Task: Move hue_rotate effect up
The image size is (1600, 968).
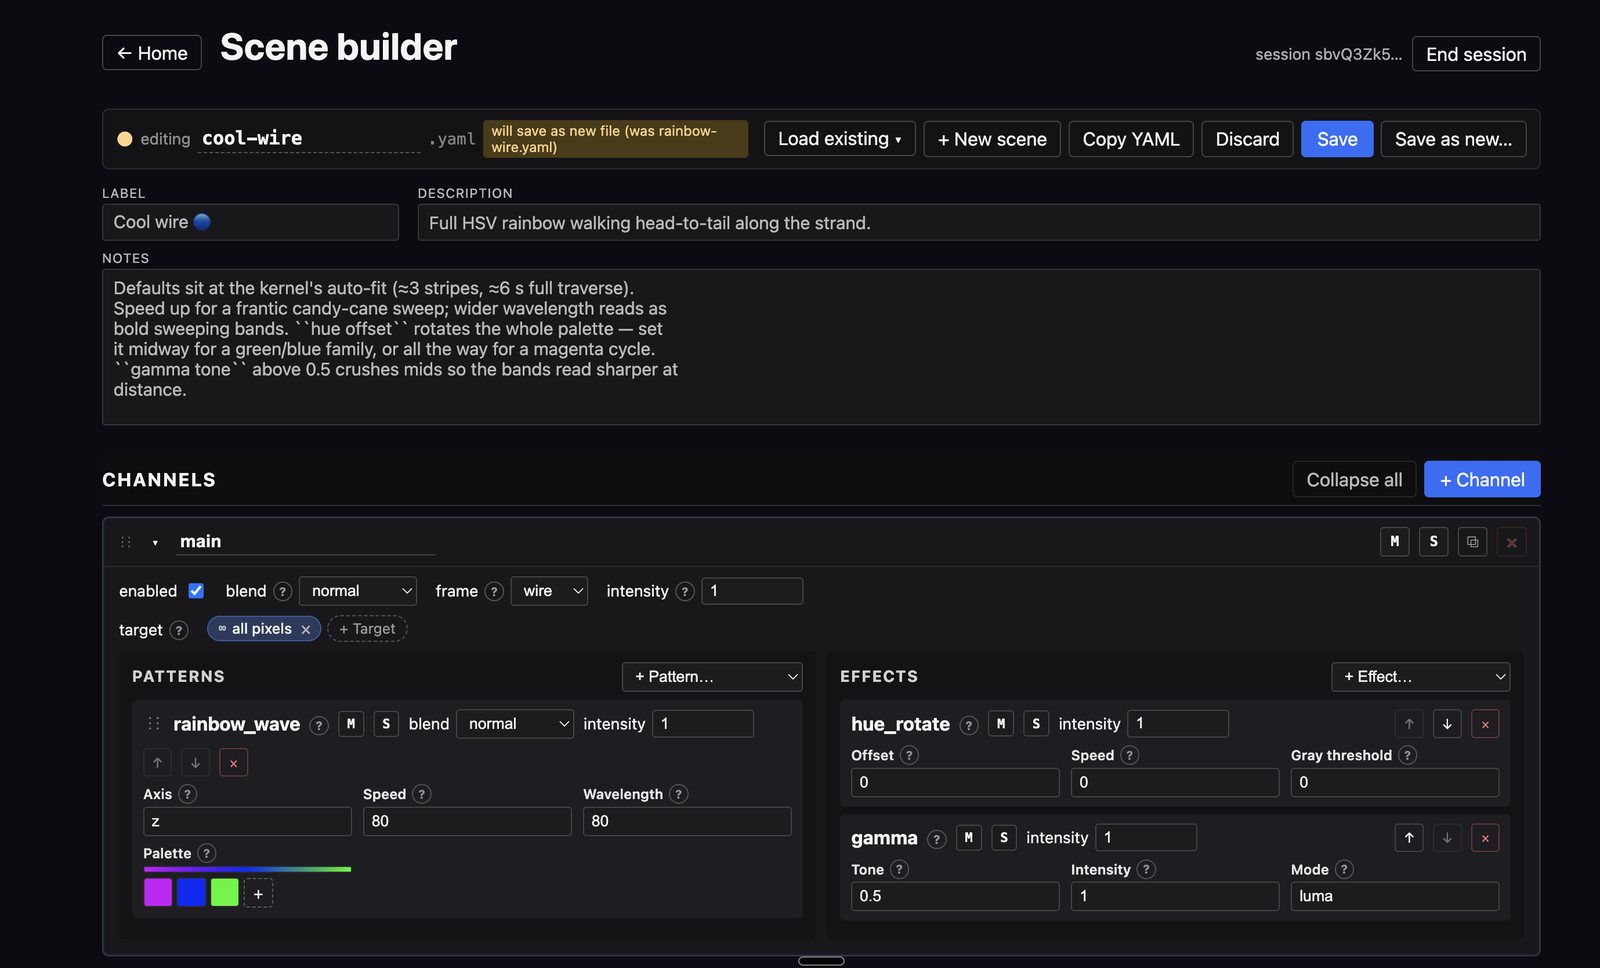Action: (x=1409, y=724)
